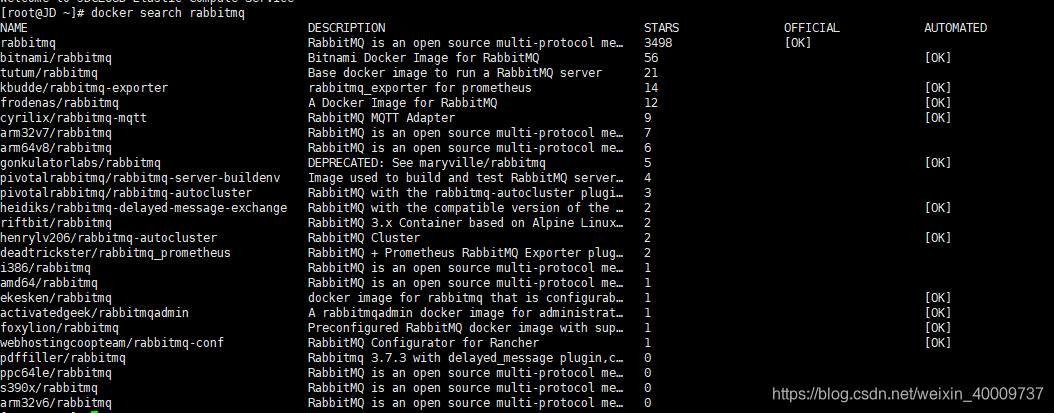Select bitnami/rabbitmq image name
Viewport: 1054px width, 413px height.
56,58
